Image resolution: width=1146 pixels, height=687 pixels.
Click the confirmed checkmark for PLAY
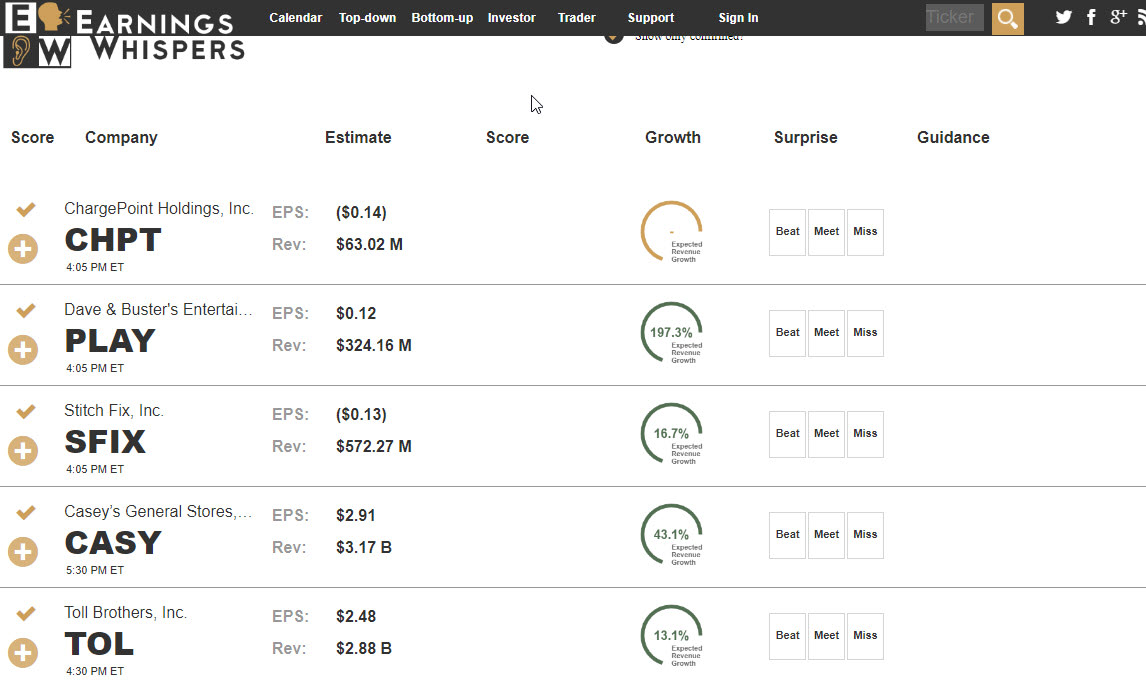(x=26, y=311)
